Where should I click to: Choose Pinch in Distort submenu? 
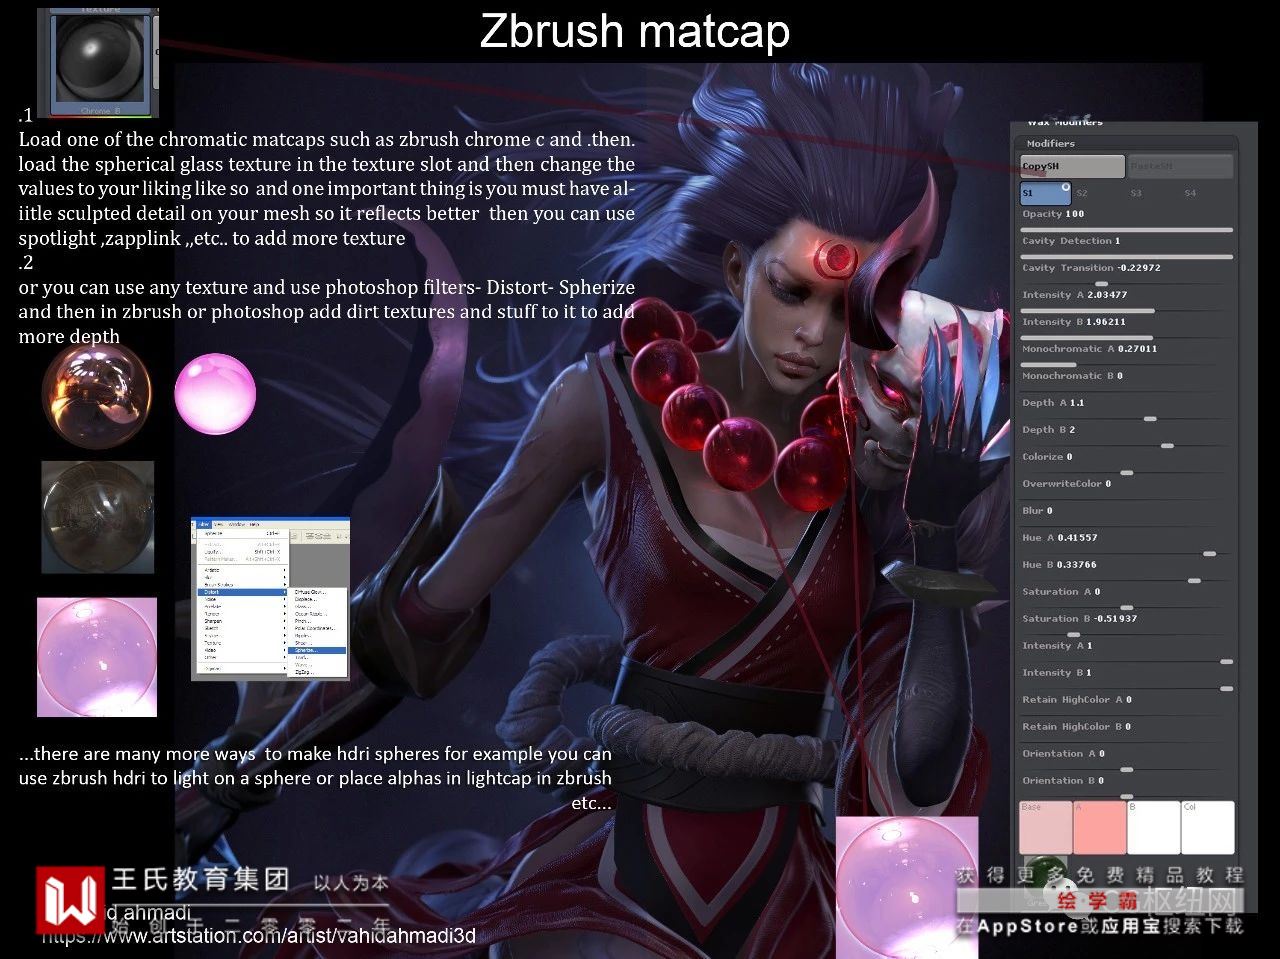[318, 621]
